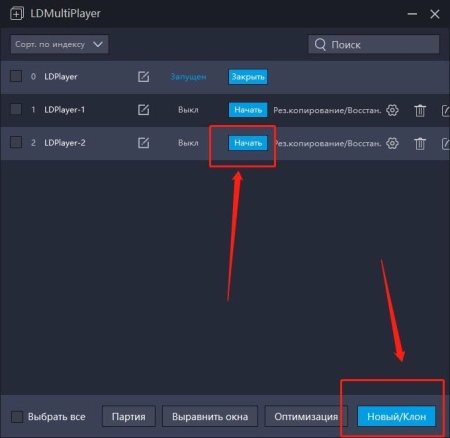Select the LDPlayer-2 checkbox
The image size is (450, 438).
click(16, 142)
